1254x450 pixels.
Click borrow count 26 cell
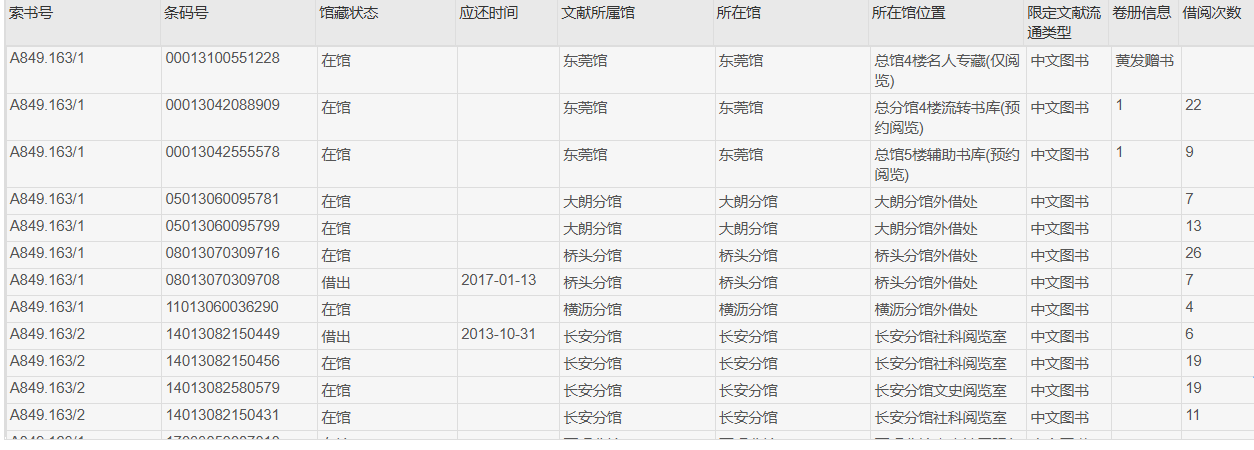pyautogui.click(x=1216, y=255)
